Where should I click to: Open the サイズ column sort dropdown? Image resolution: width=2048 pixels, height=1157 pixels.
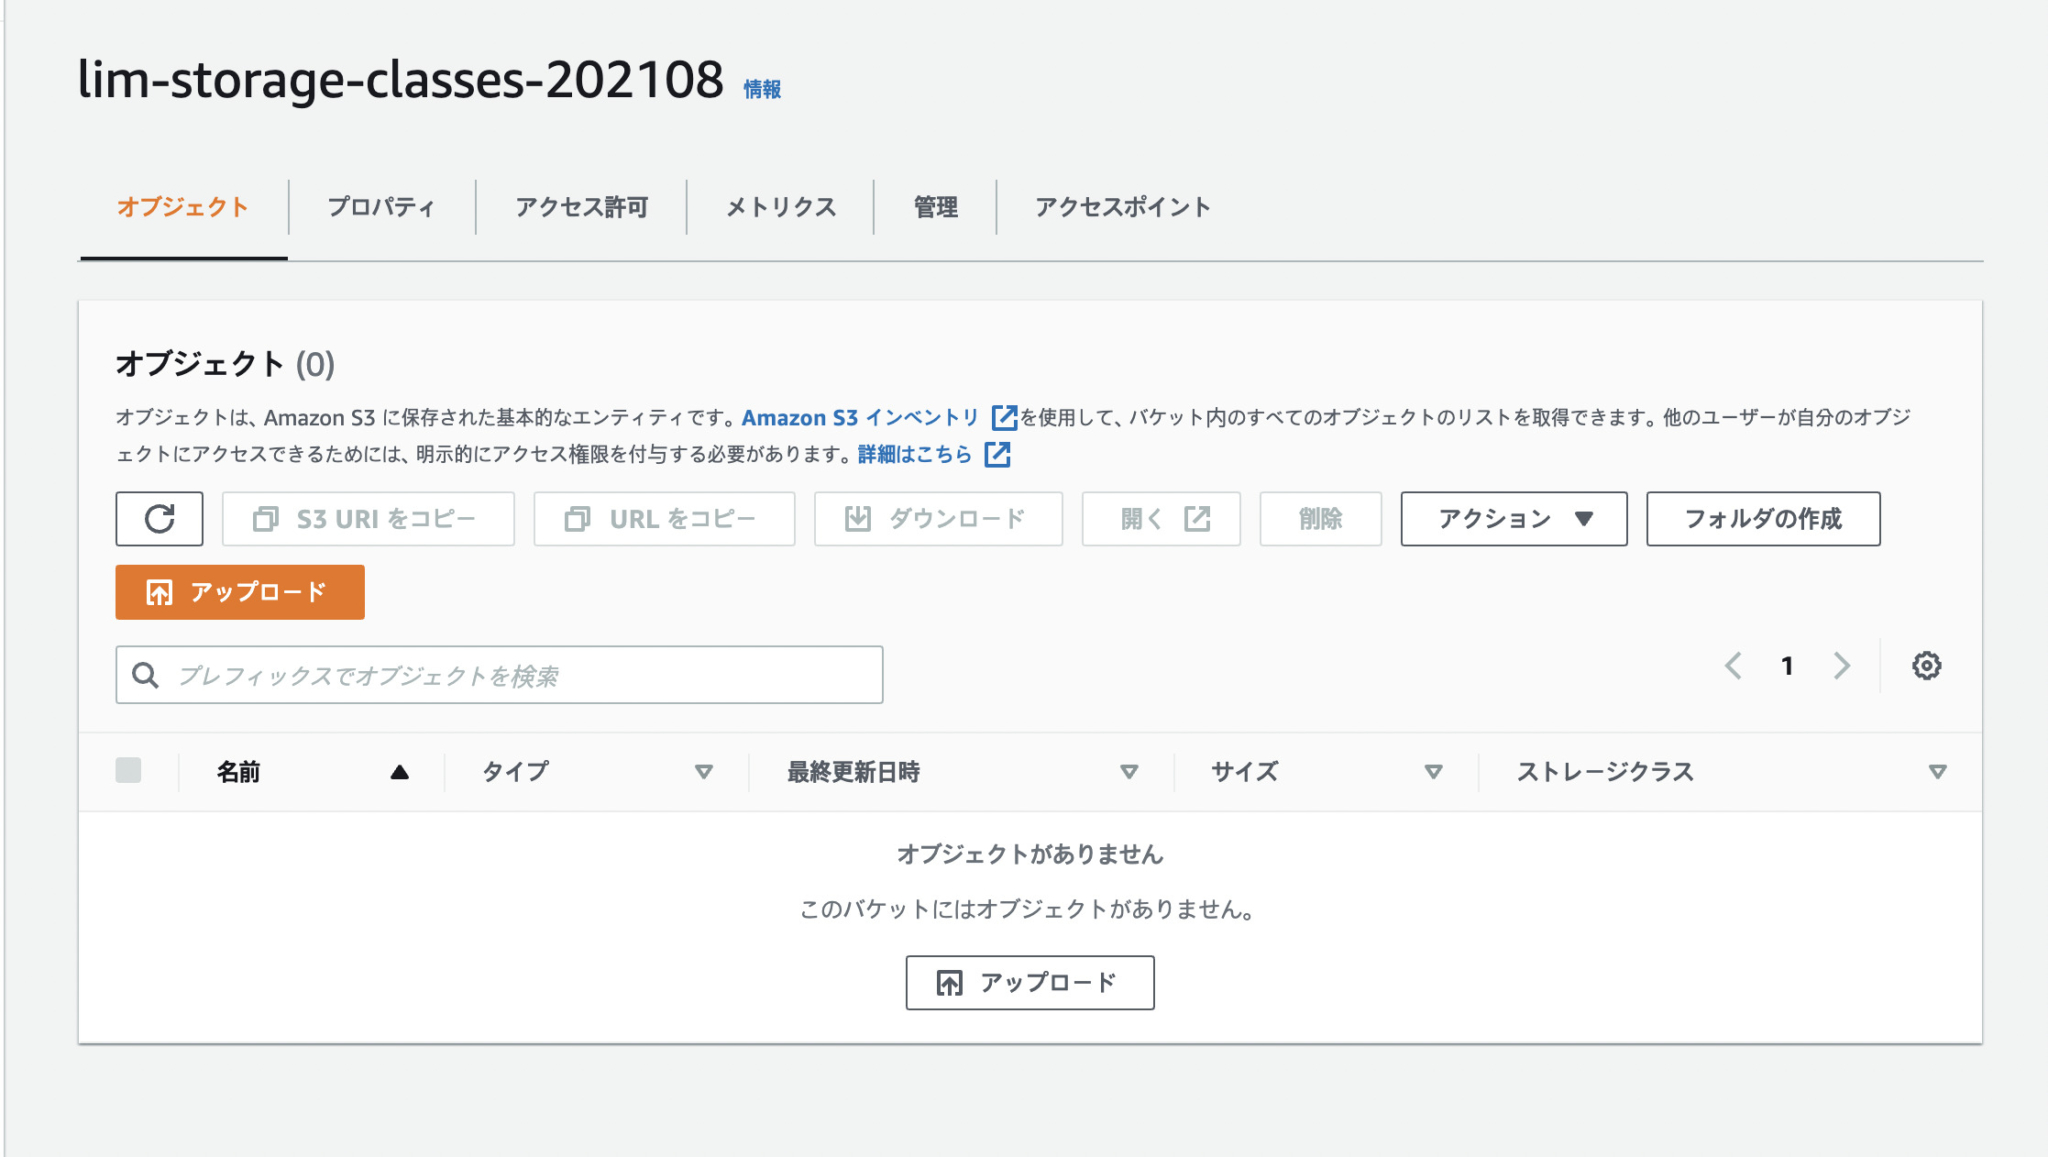(x=1434, y=771)
